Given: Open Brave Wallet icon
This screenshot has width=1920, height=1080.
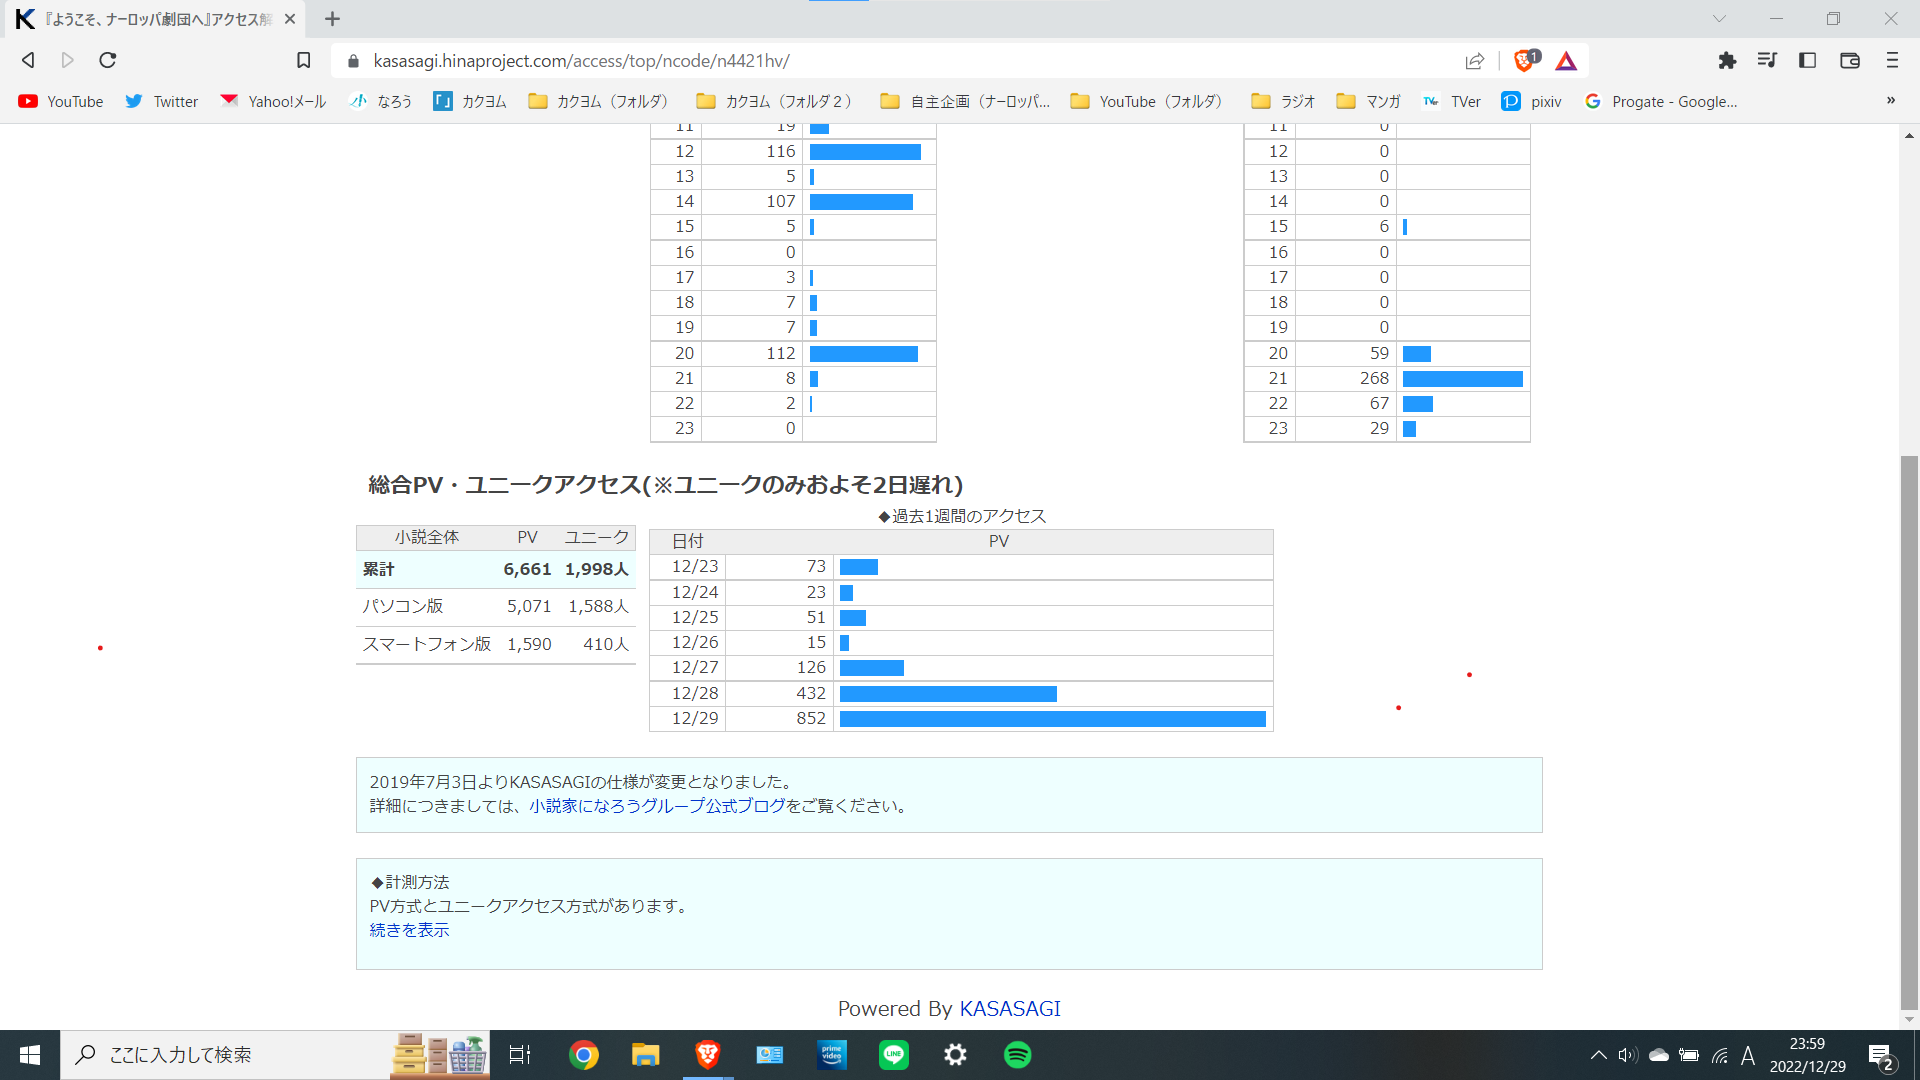Looking at the screenshot, I should click(1850, 61).
